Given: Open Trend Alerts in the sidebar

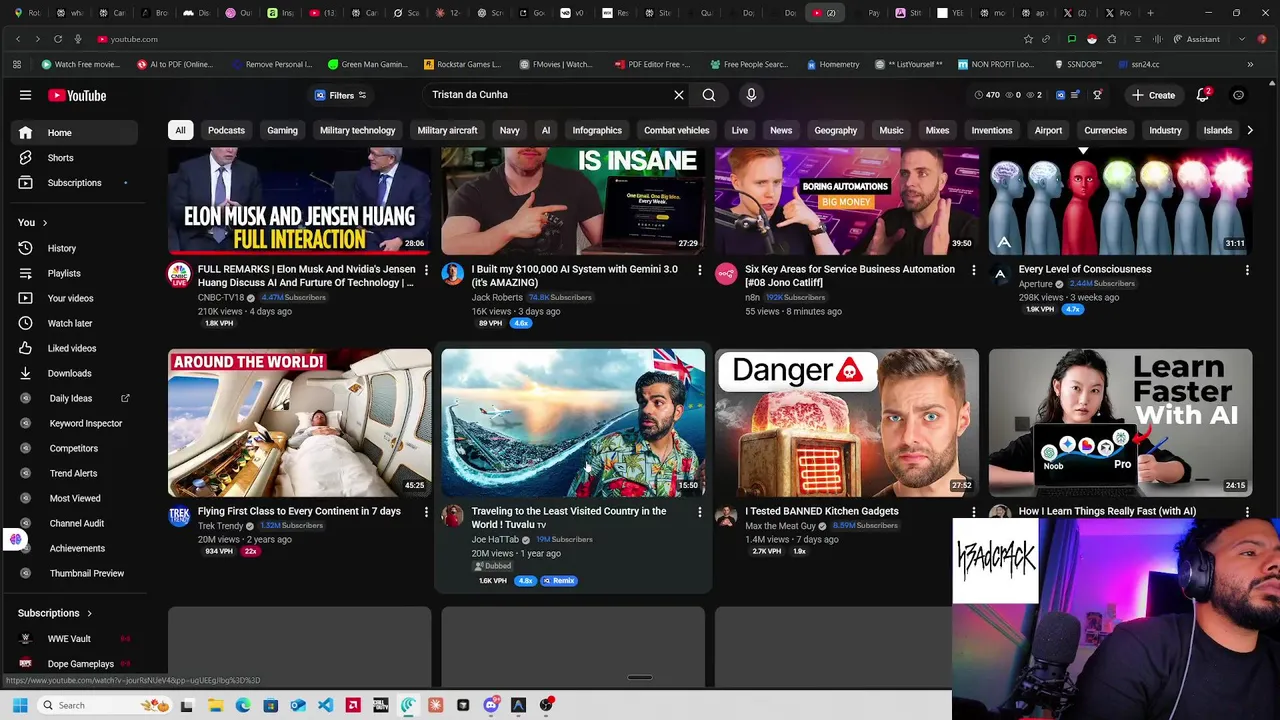Looking at the screenshot, I should [75, 473].
